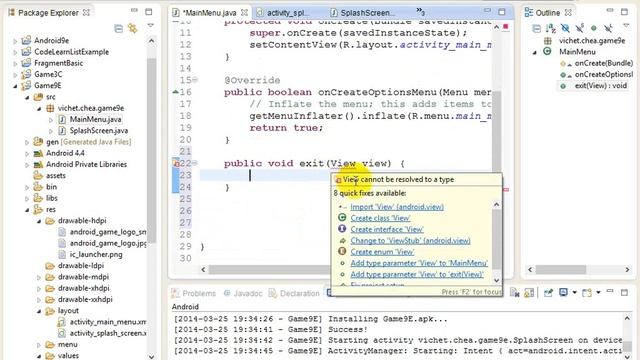Select Android 4.4 library node
The image size is (640, 360).
[x=65, y=153]
